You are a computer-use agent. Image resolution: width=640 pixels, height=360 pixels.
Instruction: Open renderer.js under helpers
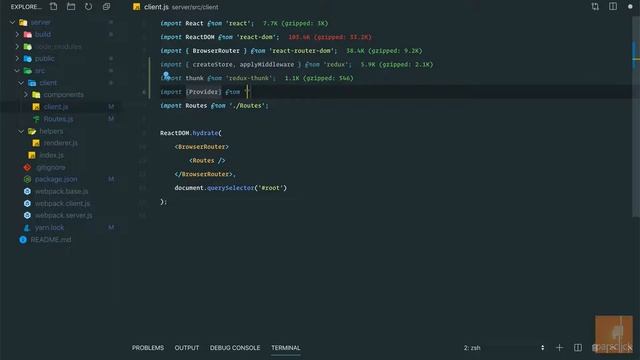pos(60,143)
